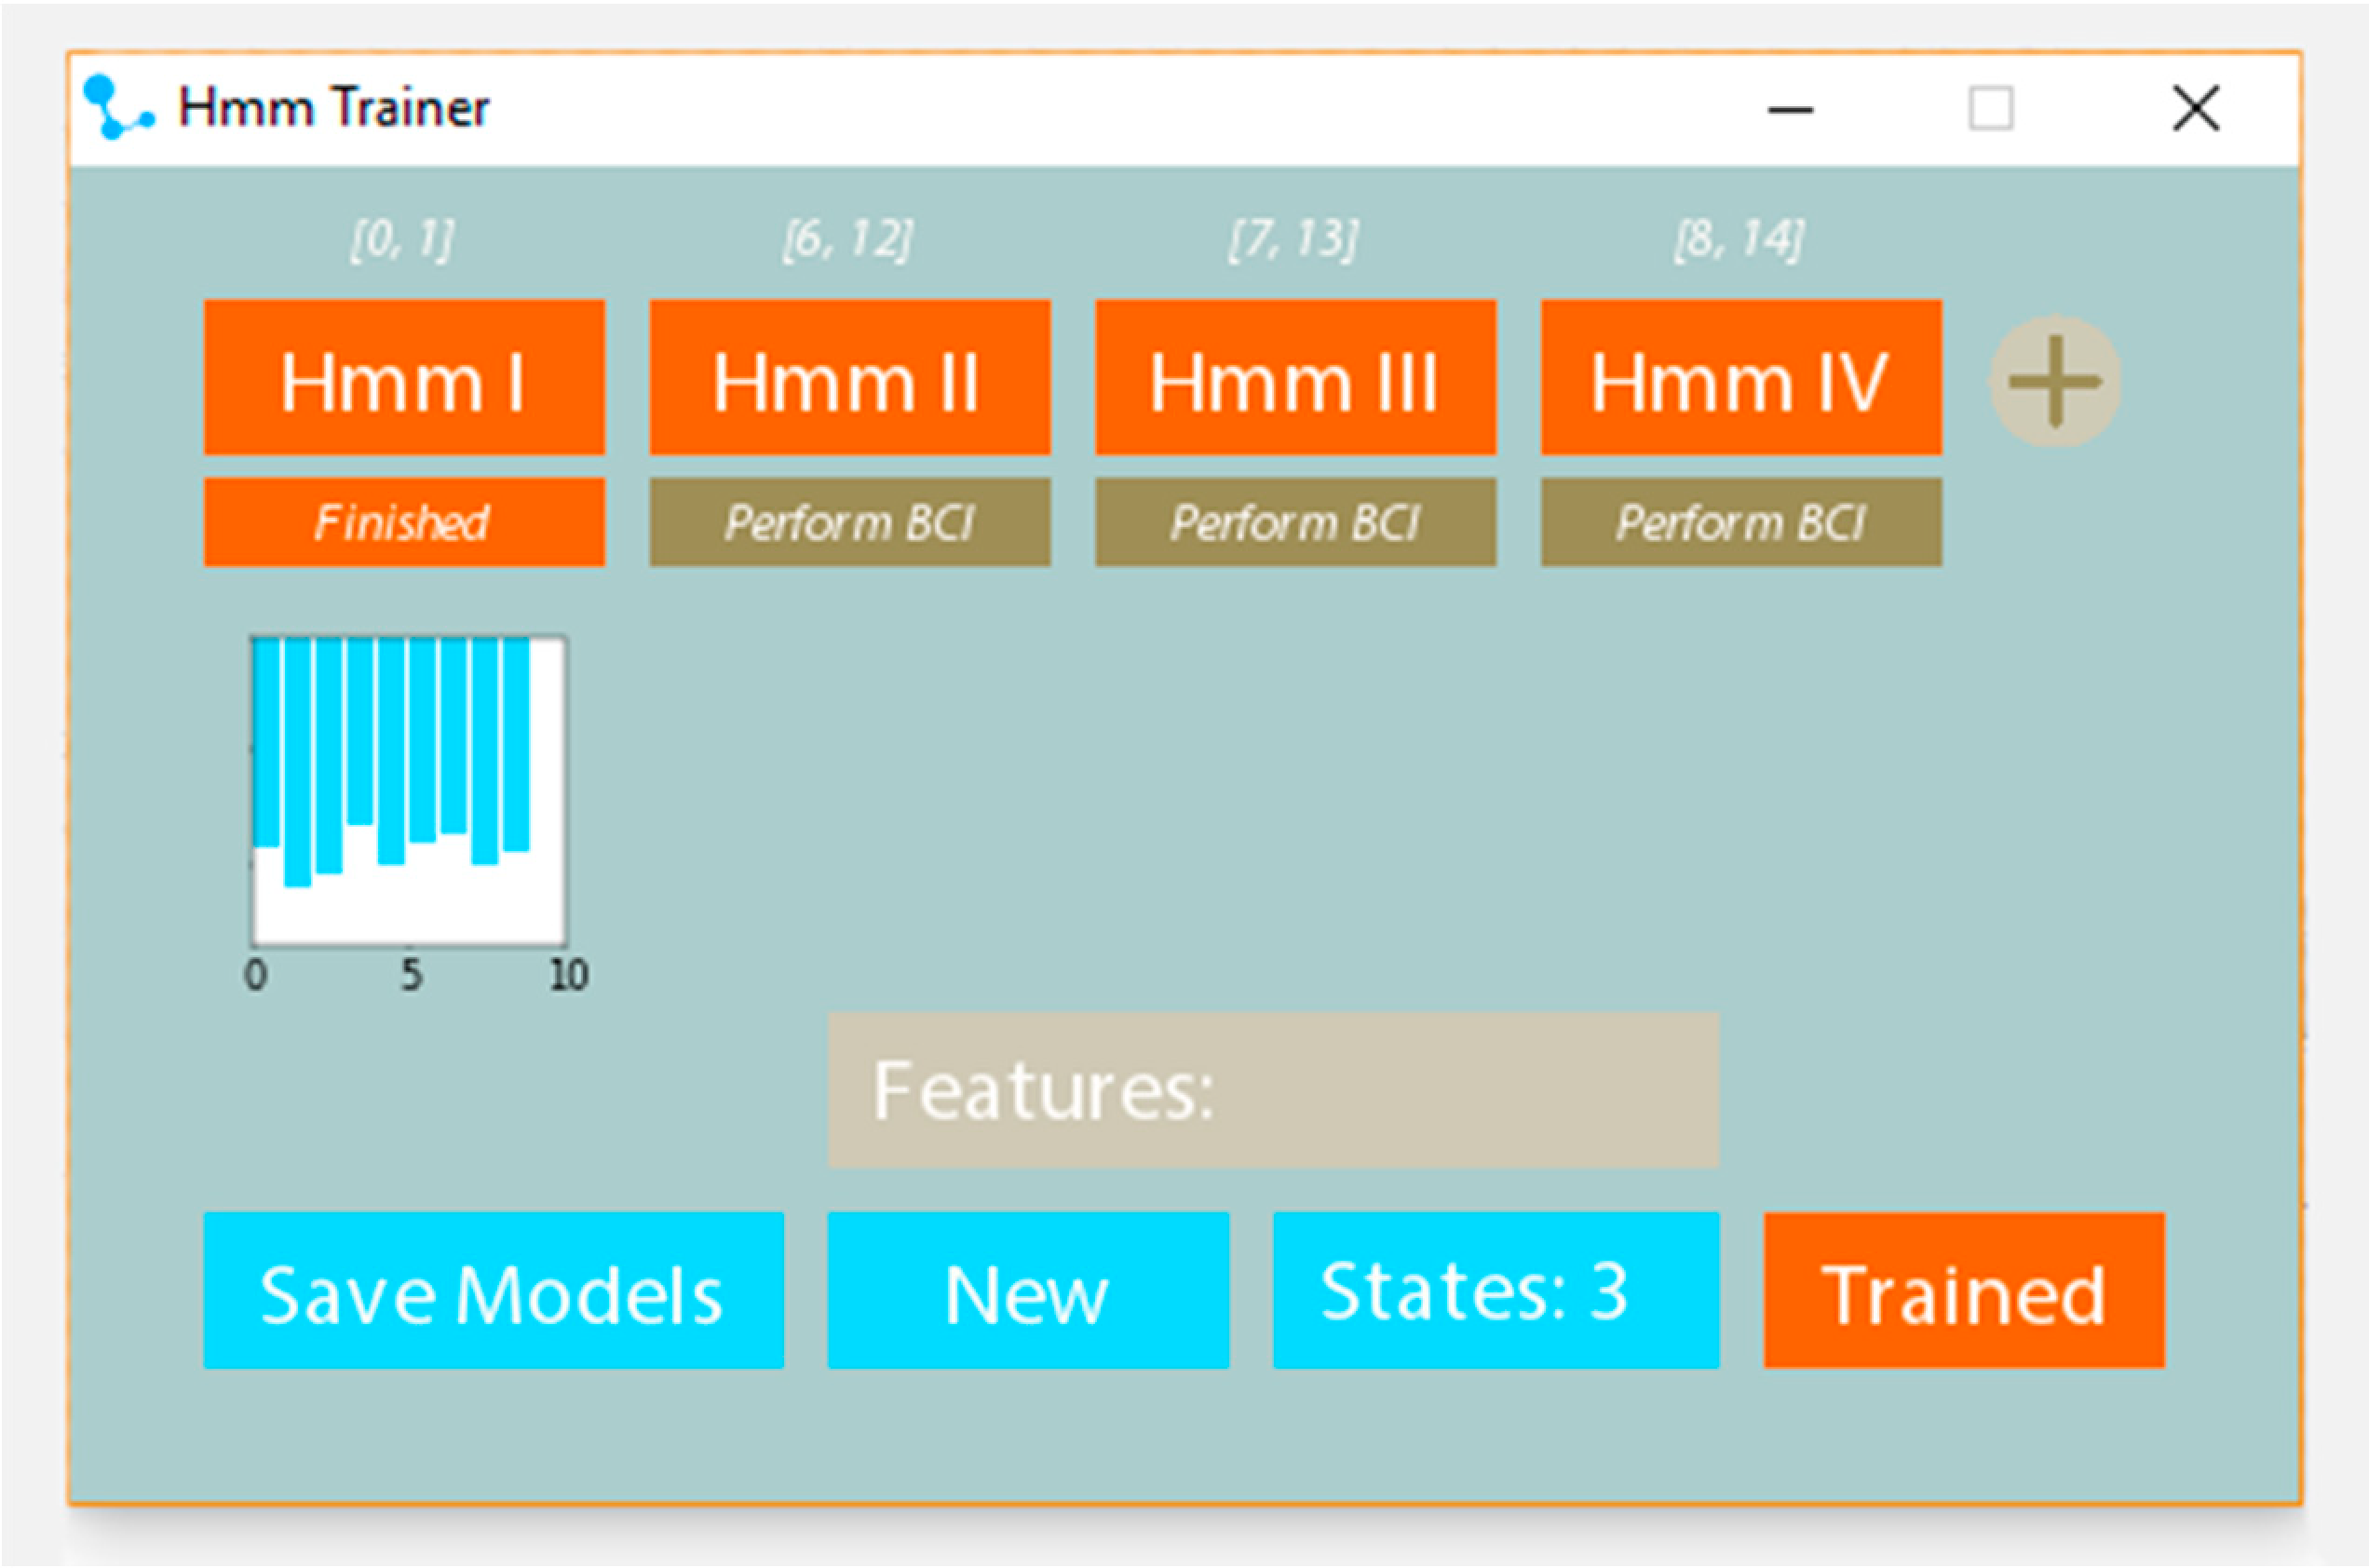Click the Finished status under Hmm I
The height and width of the screenshot is (1568, 2369).
pyautogui.click(x=404, y=522)
